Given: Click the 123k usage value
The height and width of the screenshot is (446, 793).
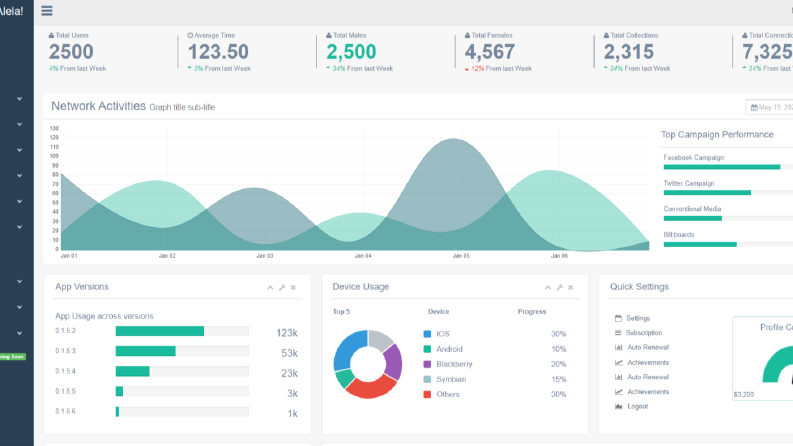Looking at the screenshot, I should tap(287, 333).
